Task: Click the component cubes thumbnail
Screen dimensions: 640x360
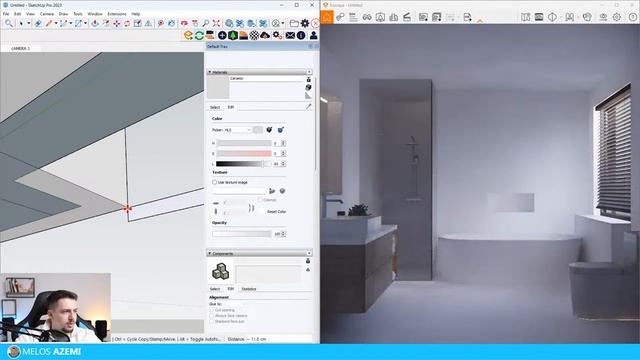Action: pos(220,271)
